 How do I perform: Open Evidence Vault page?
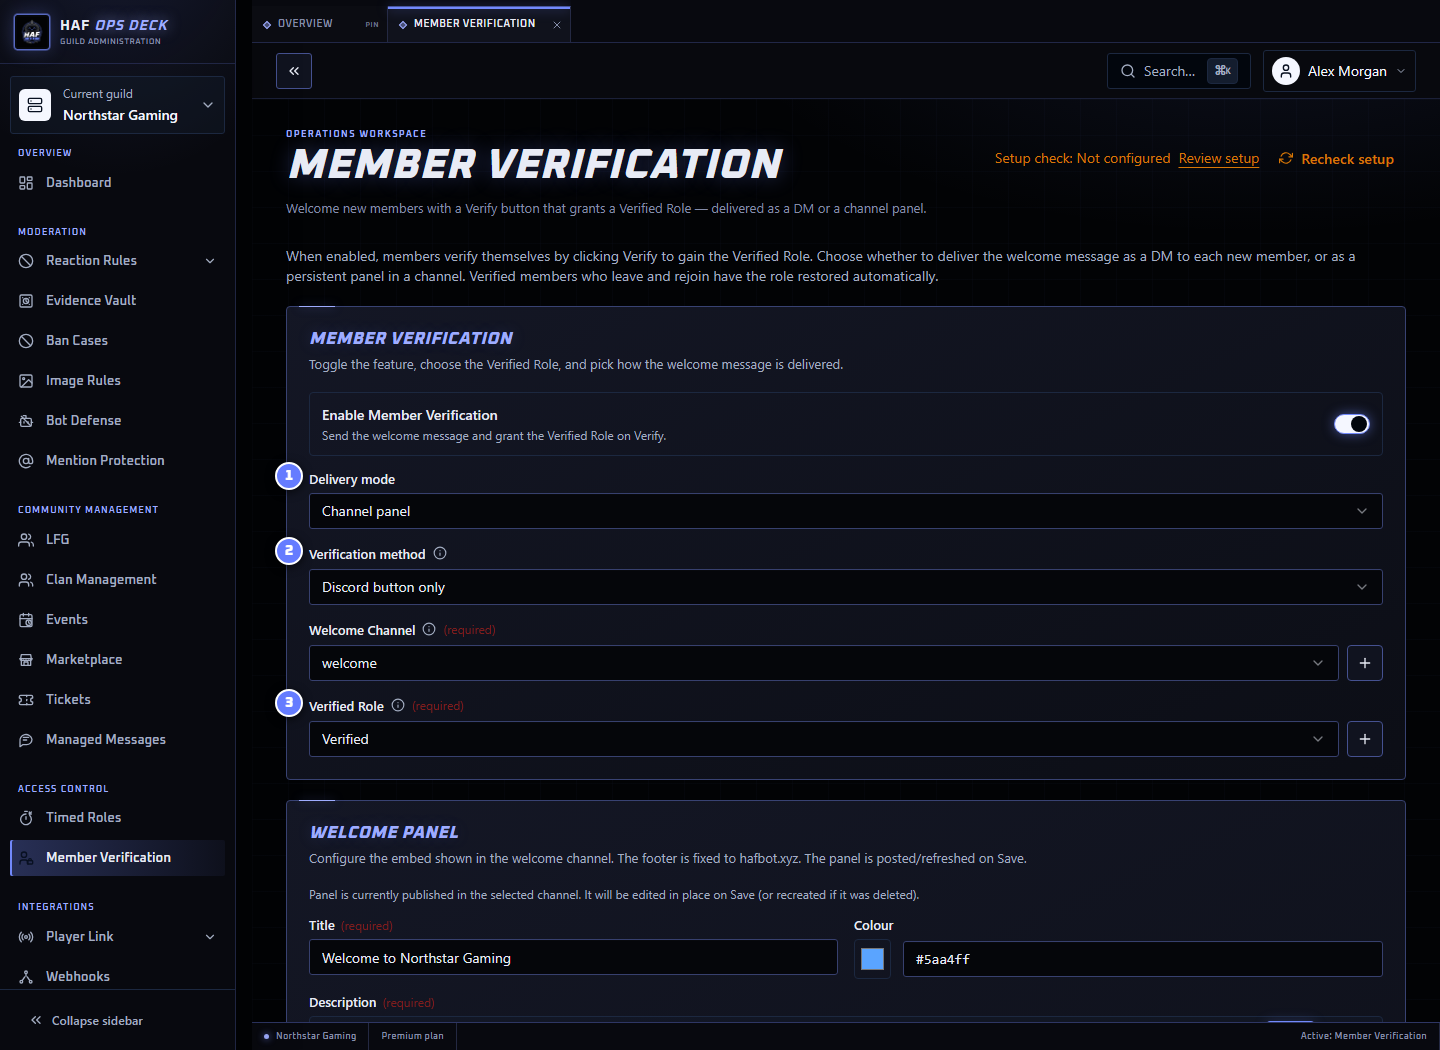[117, 301]
